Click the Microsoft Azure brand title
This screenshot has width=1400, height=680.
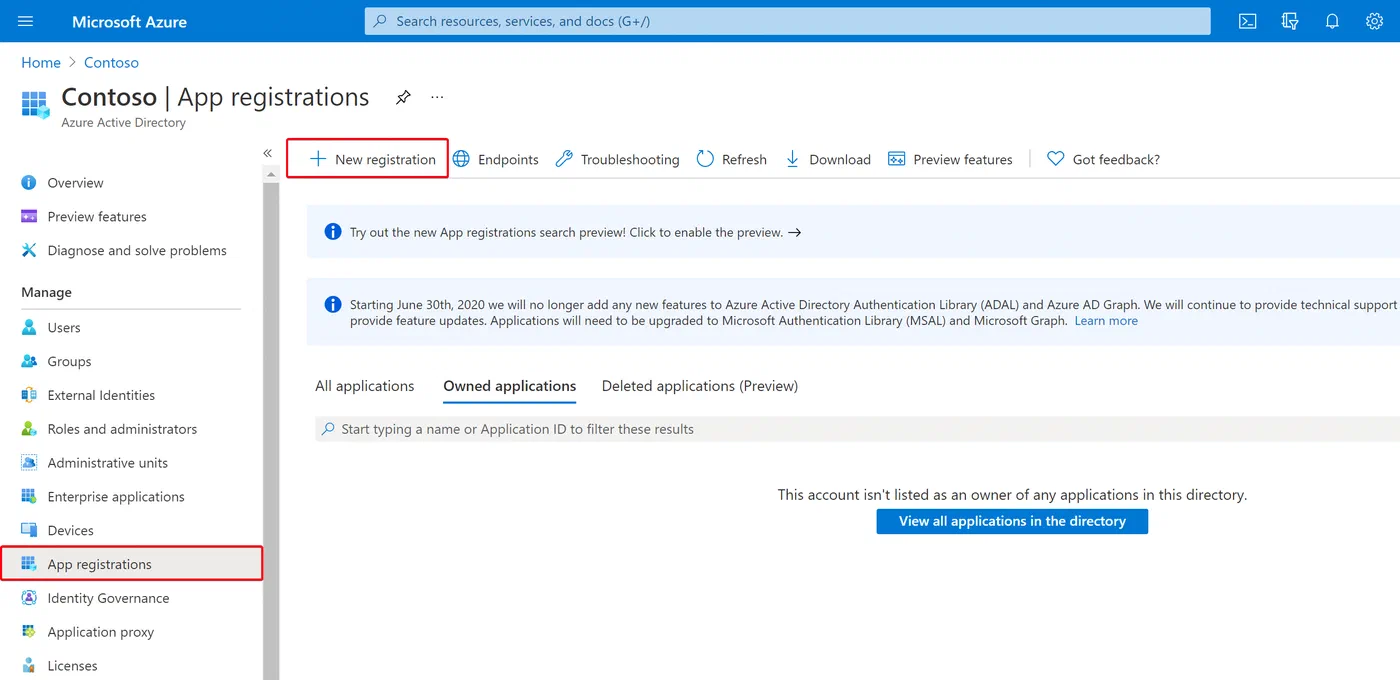pos(129,21)
